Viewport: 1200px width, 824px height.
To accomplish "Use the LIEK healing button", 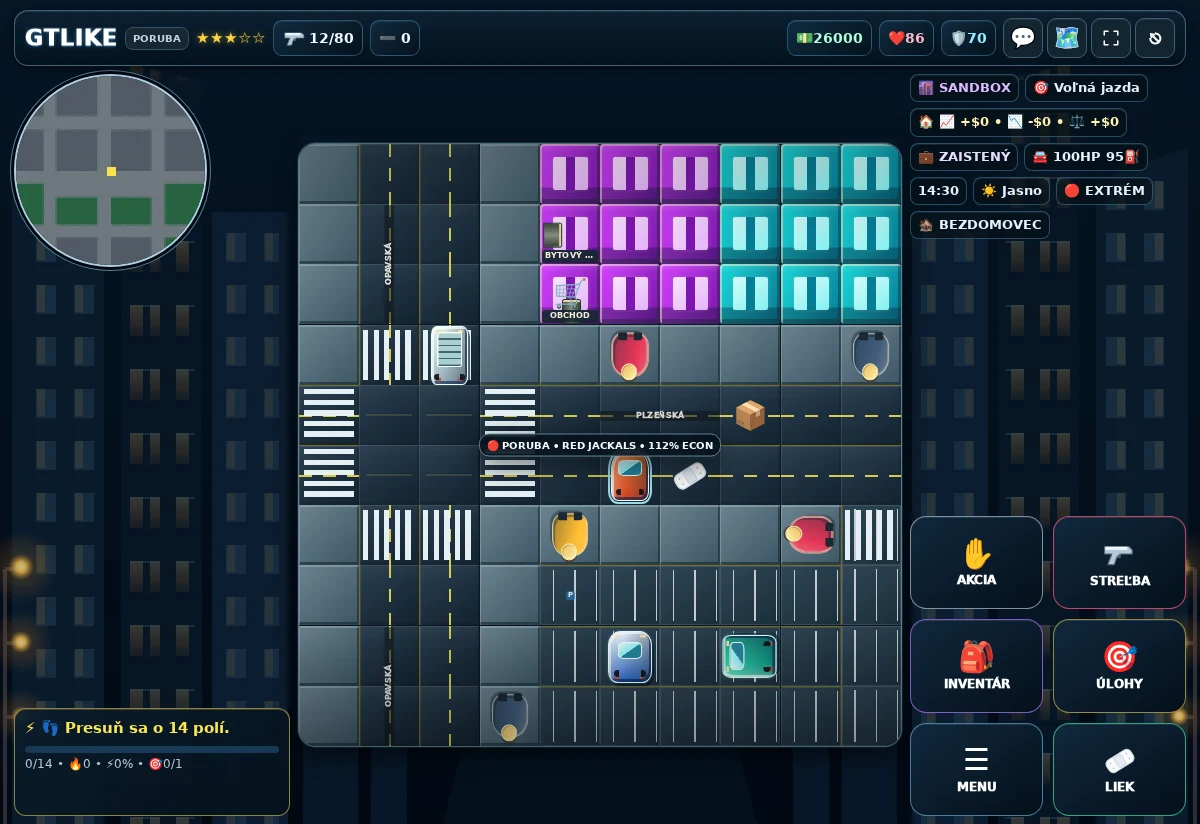I will (1119, 769).
